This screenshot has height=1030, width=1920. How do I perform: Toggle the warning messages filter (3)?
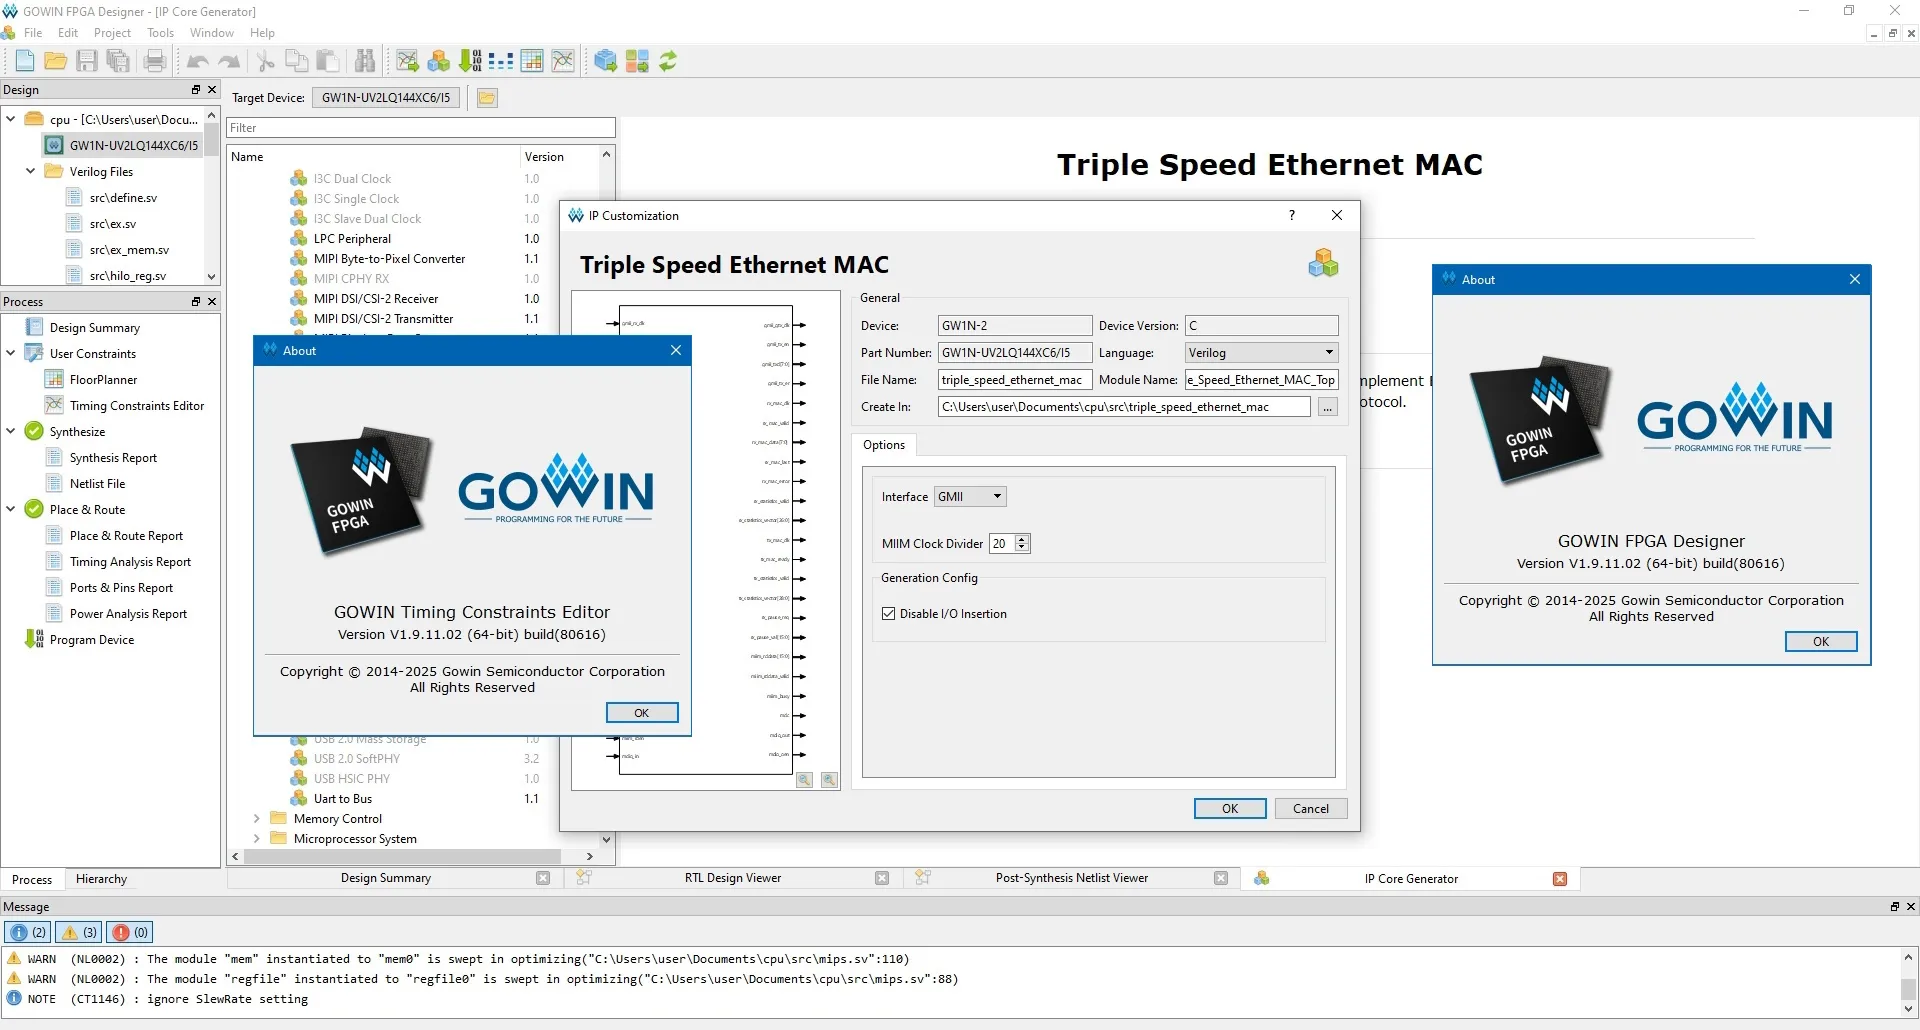(x=80, y=932)
